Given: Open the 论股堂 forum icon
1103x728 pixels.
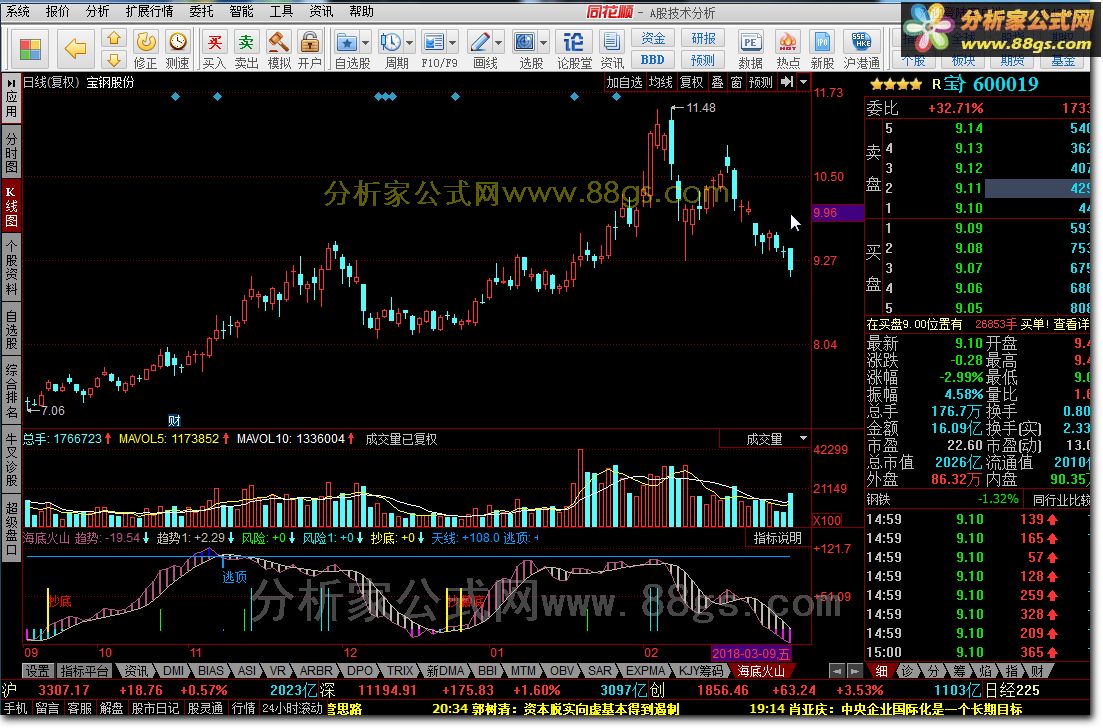Looking at the screenshot, I should coord(574,49).
